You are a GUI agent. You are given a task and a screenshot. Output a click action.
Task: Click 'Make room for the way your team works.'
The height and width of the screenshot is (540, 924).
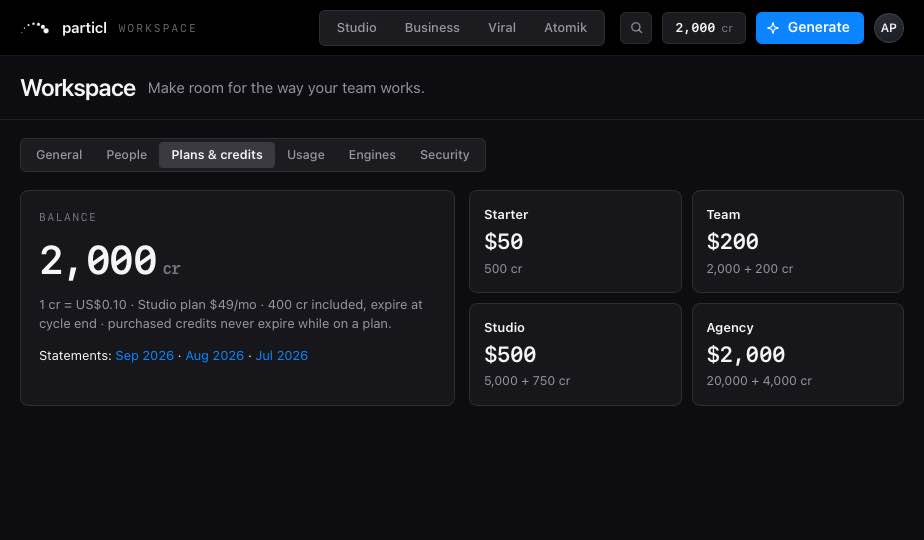[x=286, y=88]
